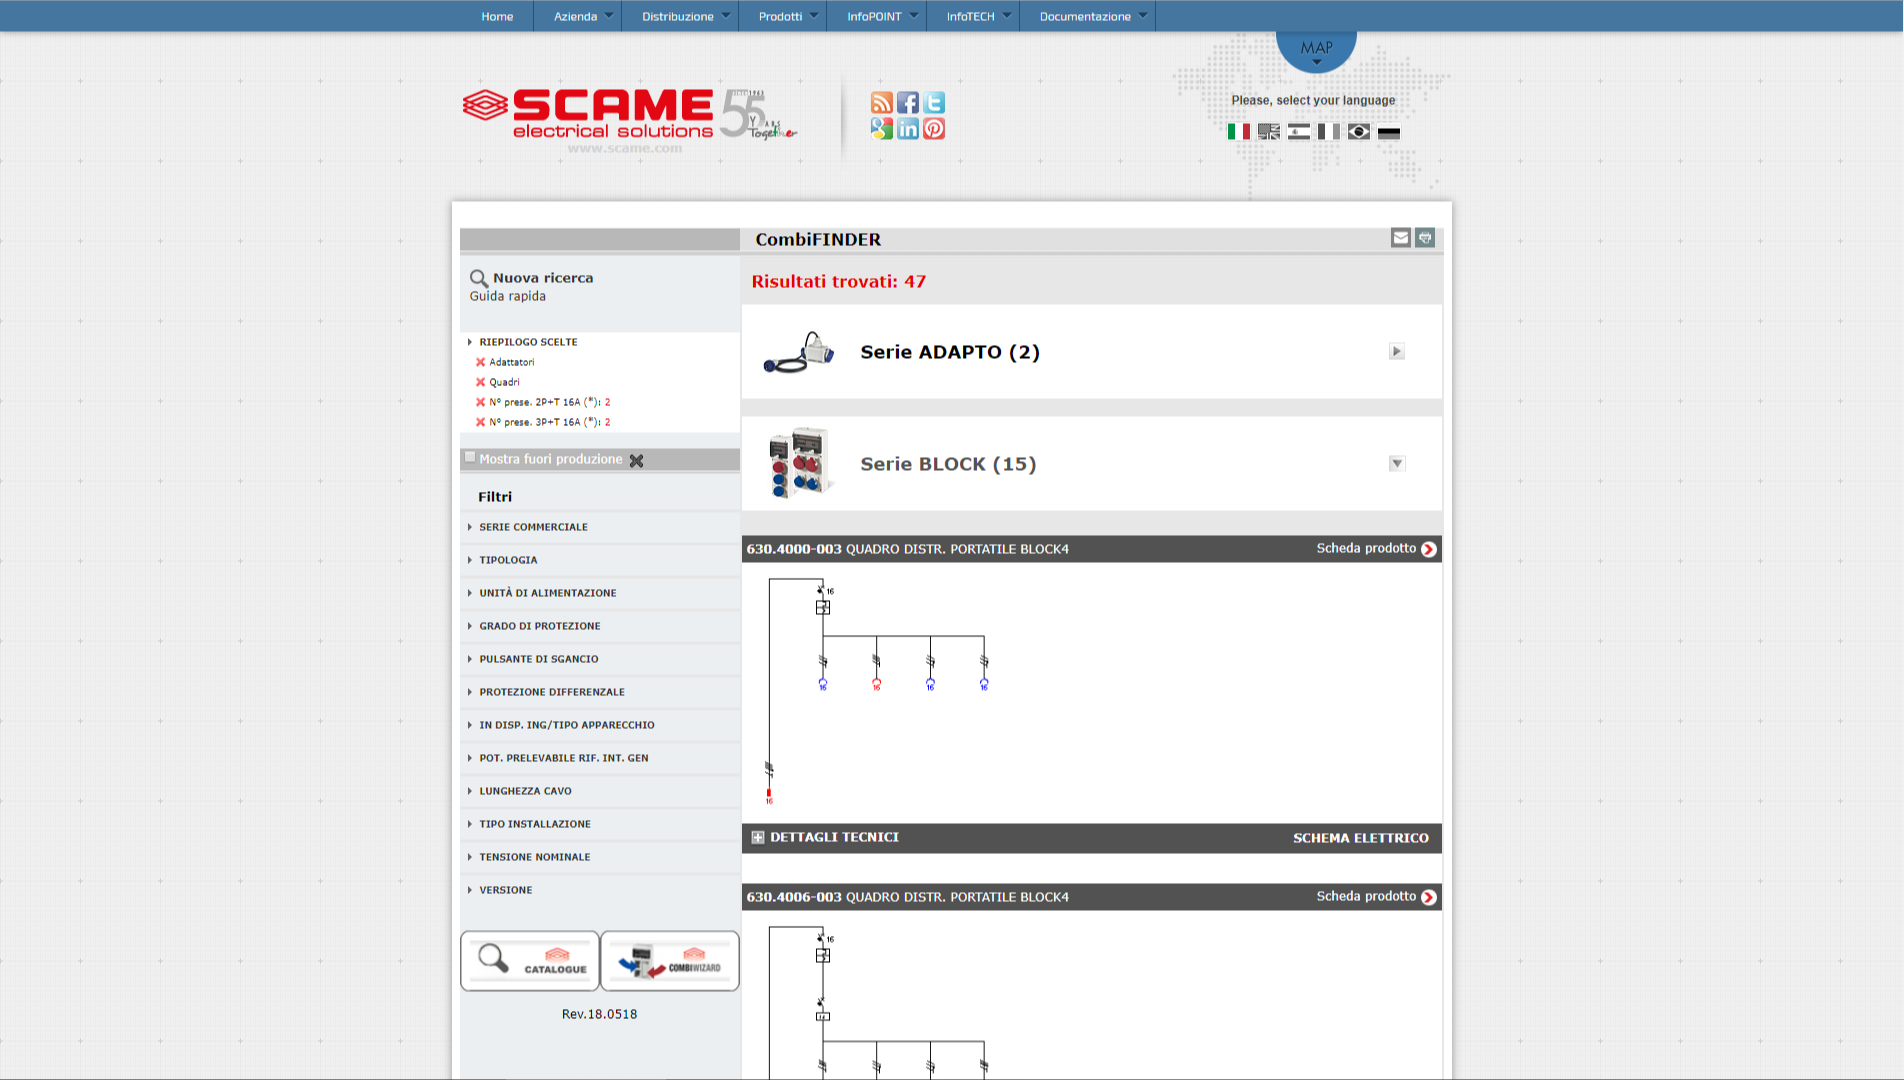
Task: Remove the Quadri choice with red X
Action: pos(480,382)
